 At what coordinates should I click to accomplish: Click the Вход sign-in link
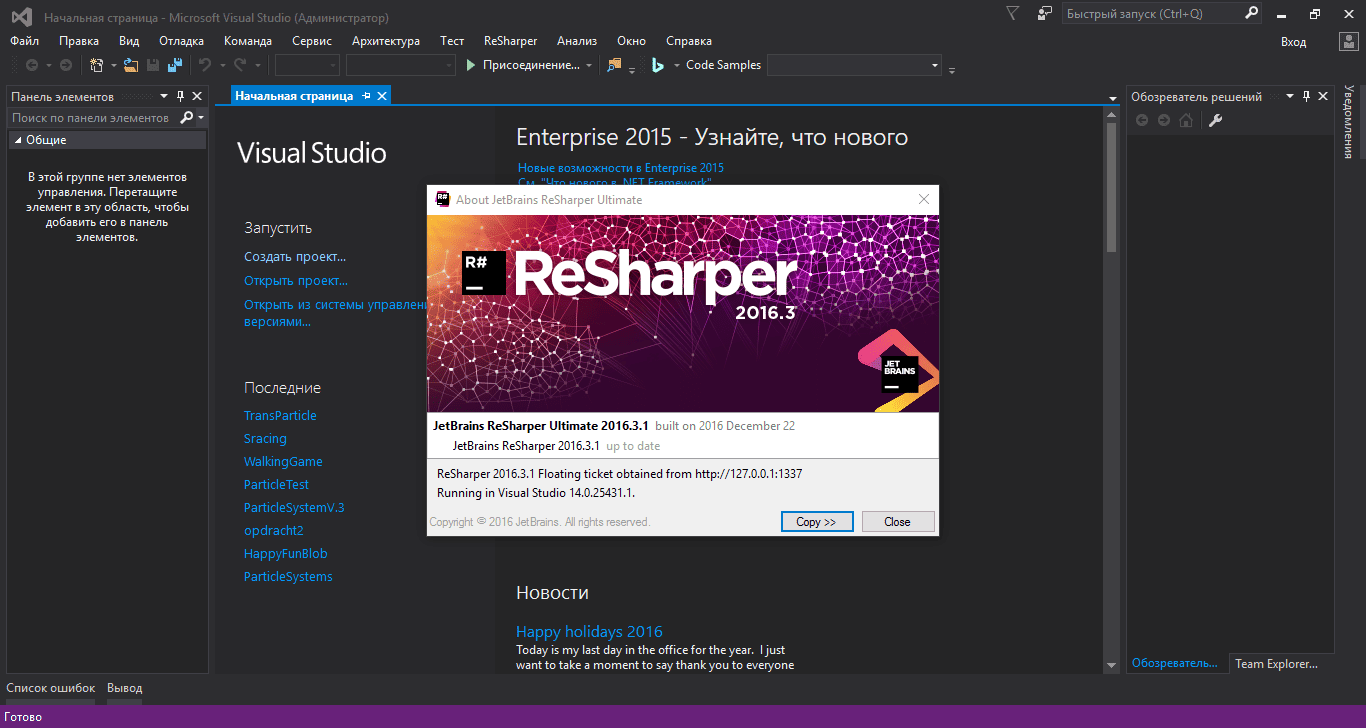point(1293,41)
